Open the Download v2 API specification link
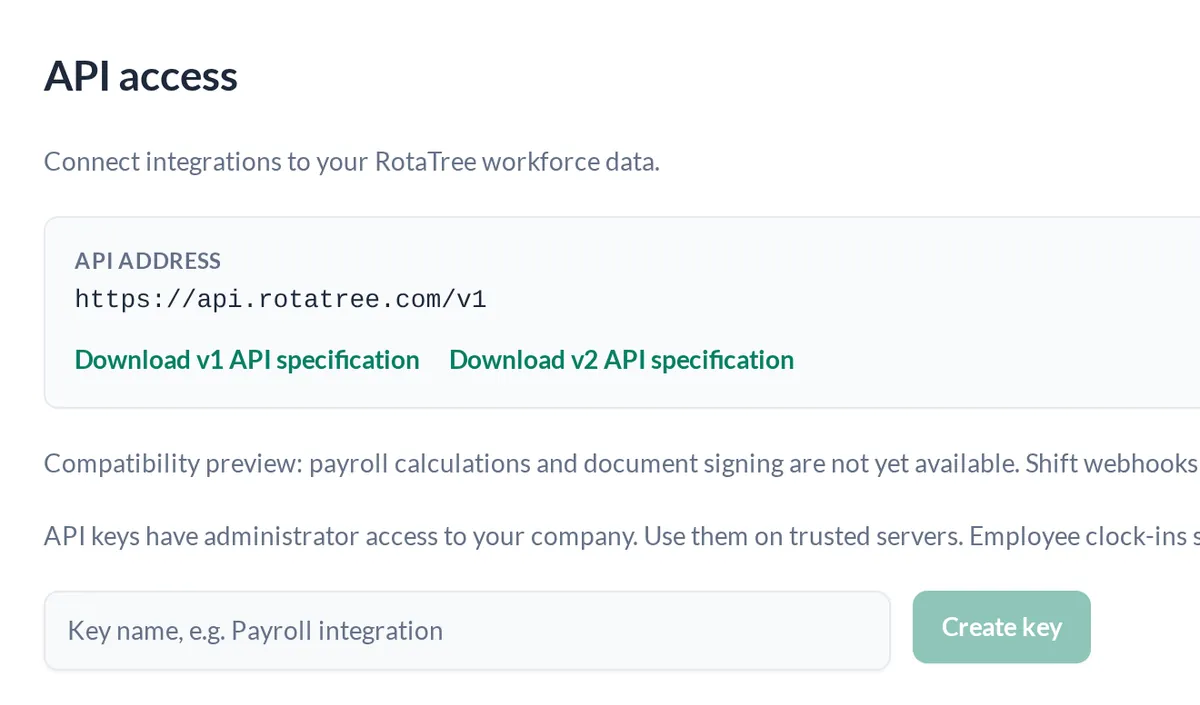The width and height of the screenshot is (1200, 705). (621, 360)
